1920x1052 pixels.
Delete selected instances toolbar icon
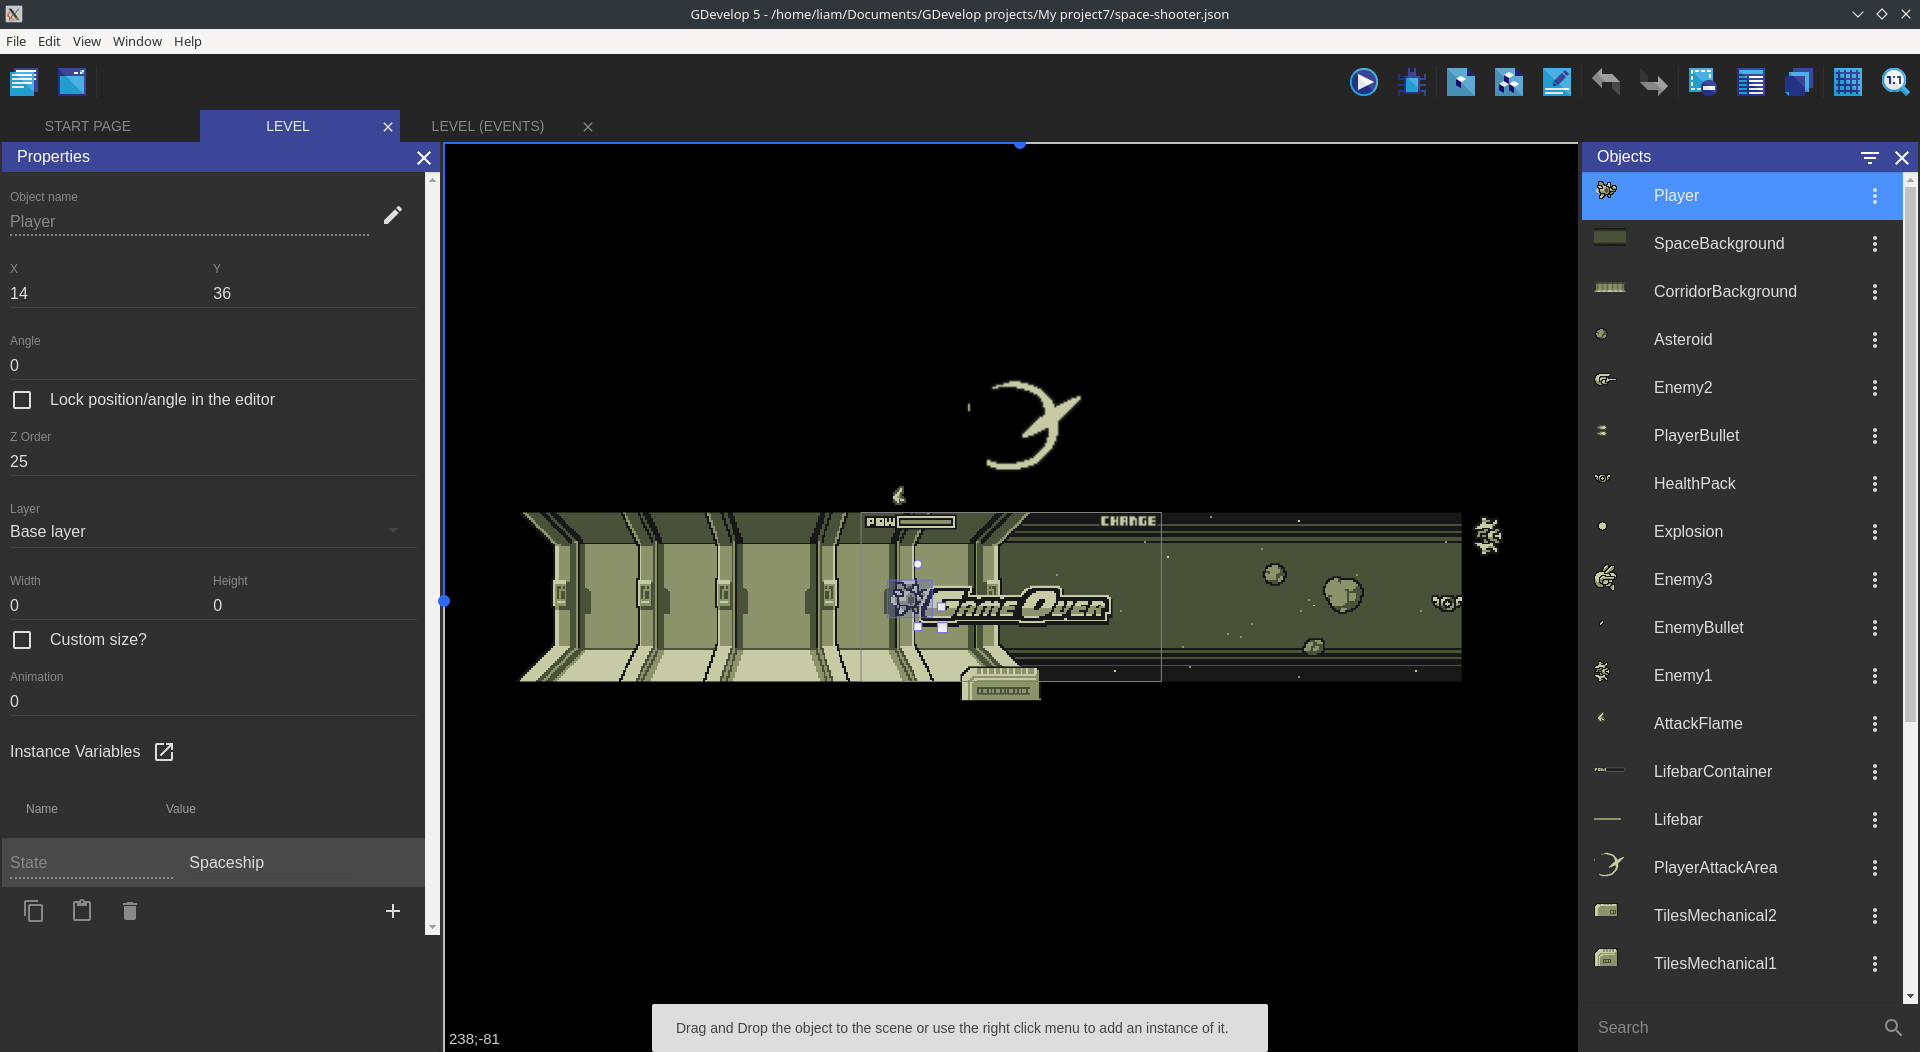click(1702, 82)
